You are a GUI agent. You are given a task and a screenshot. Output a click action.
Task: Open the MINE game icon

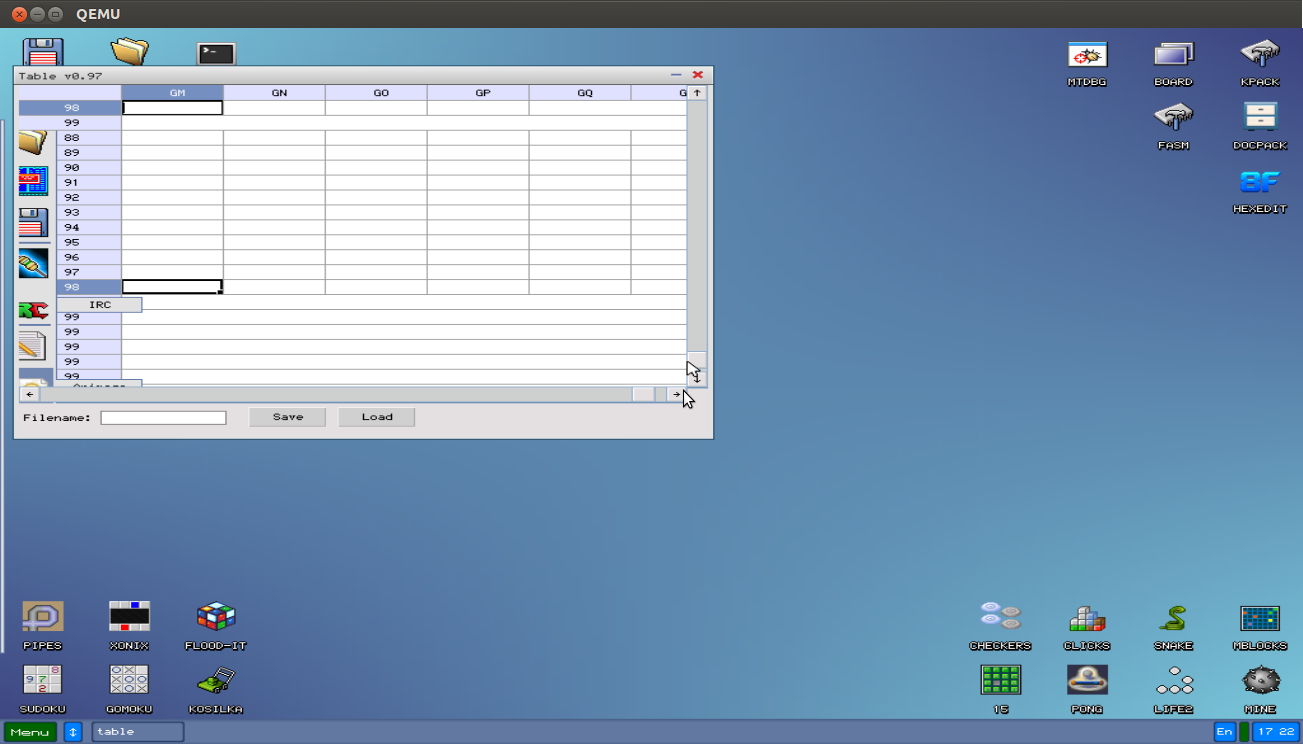[x=1260, y=681]
